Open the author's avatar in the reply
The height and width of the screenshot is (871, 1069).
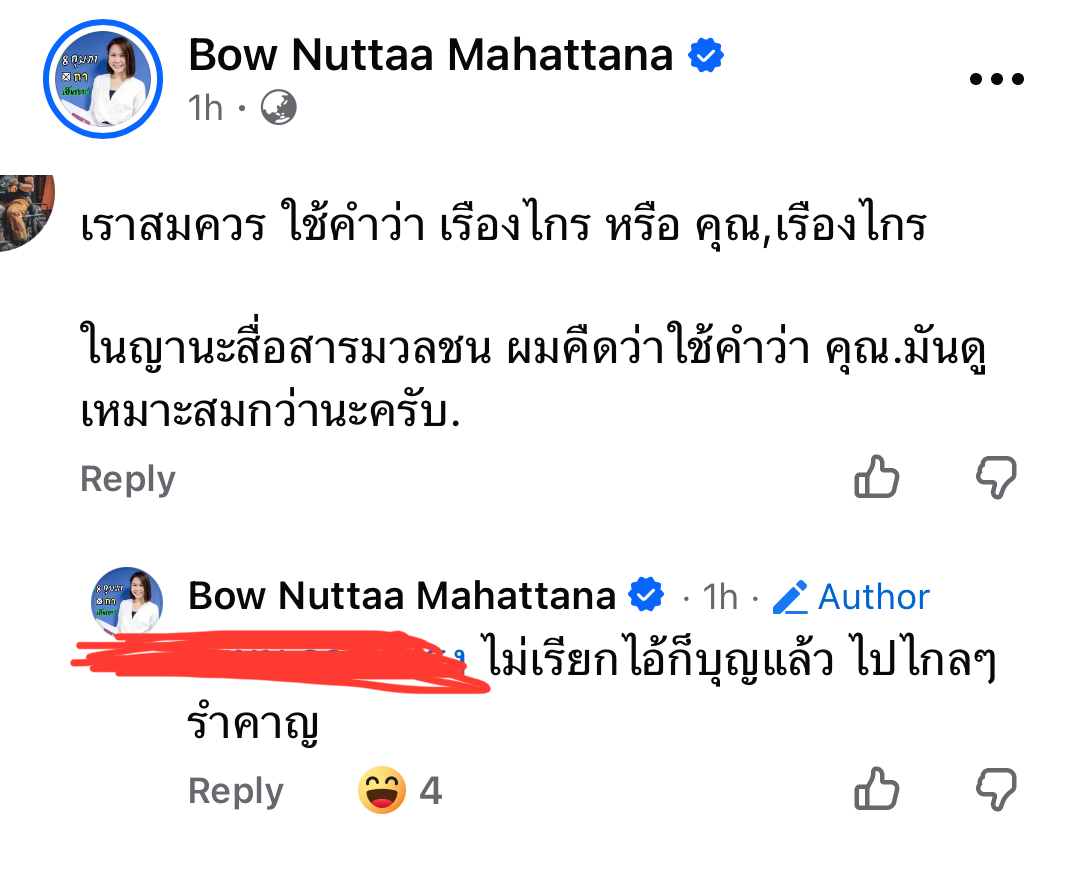click(x=127, y=602)
